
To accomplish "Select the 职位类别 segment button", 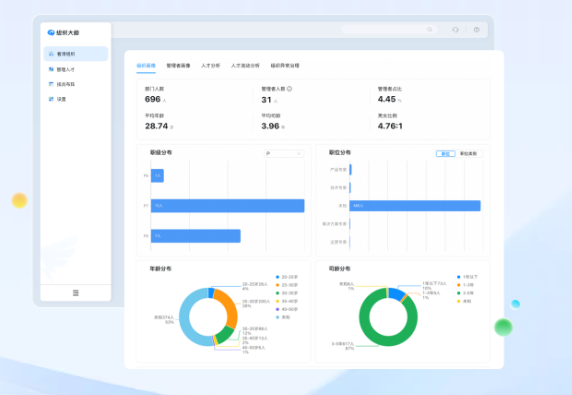I will [x=468, y=154].
